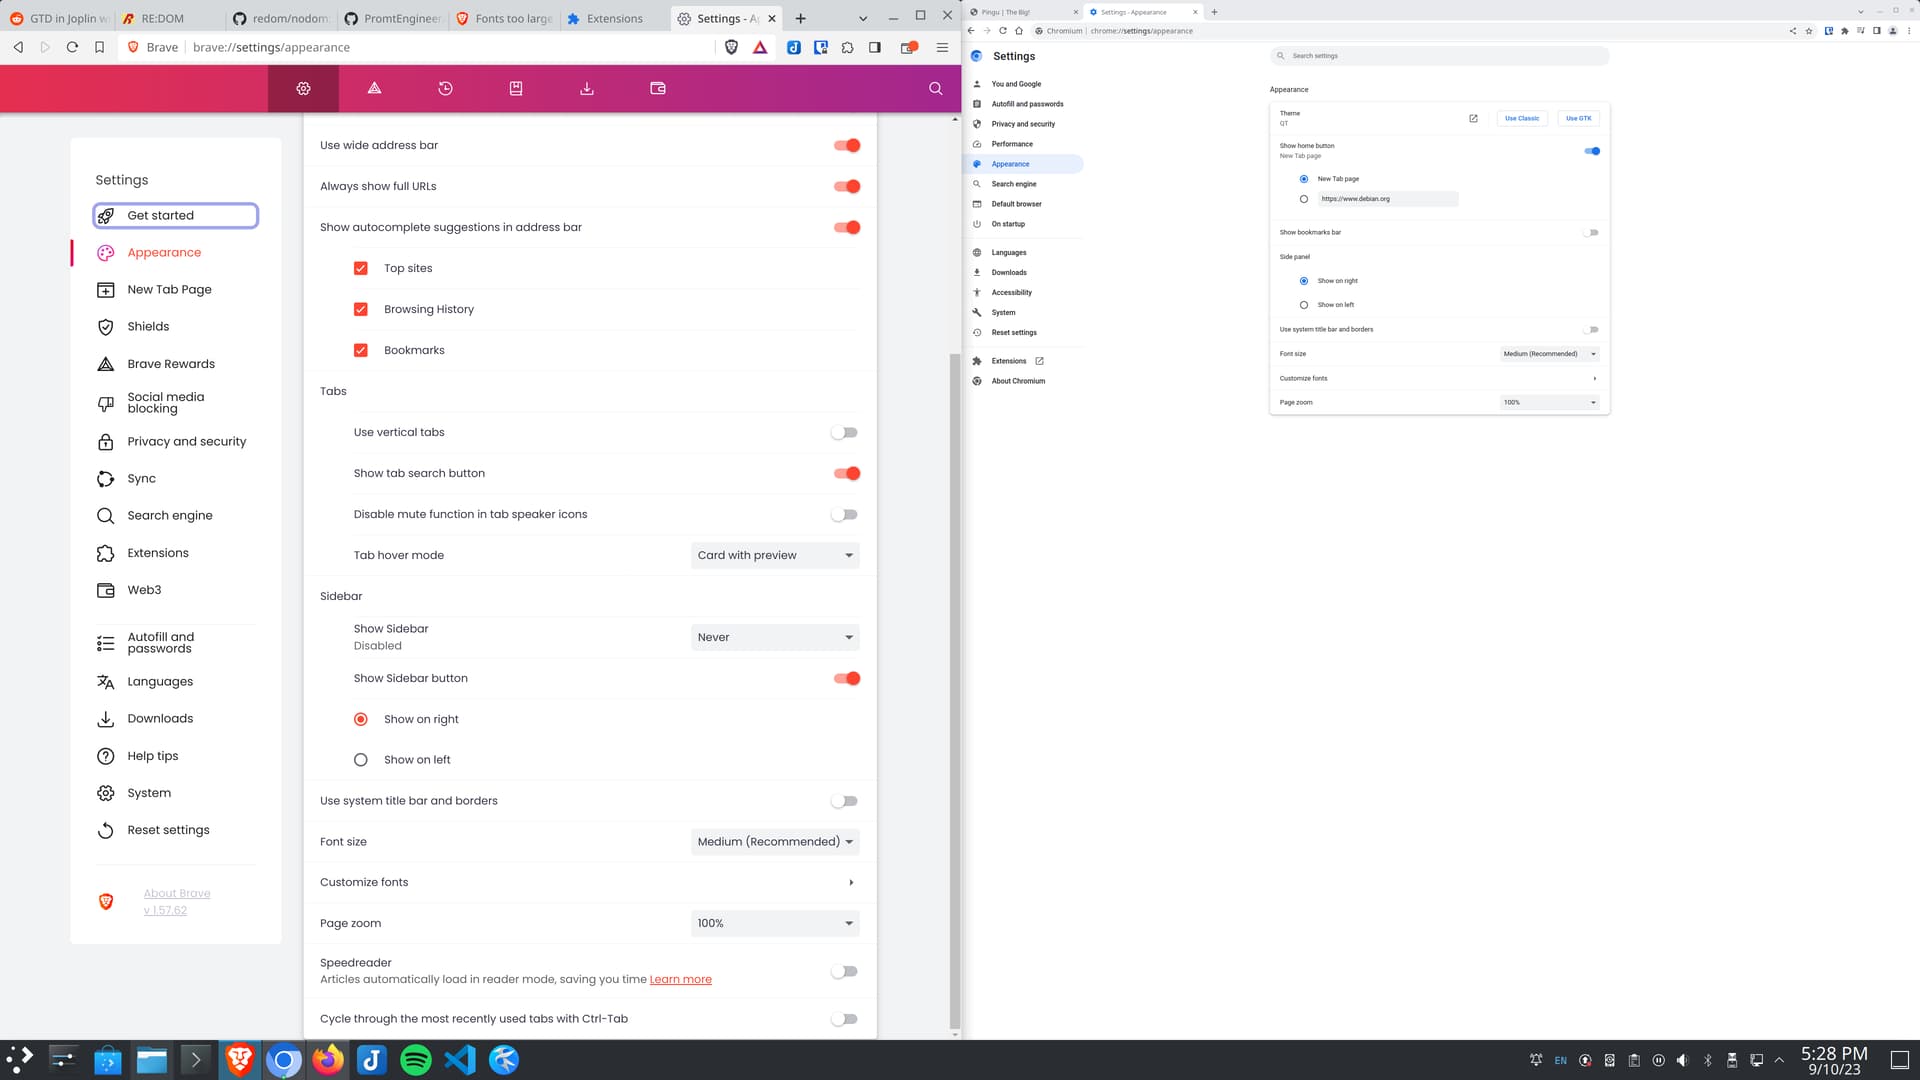Click the Brave Rewards triangle toolbar tab
Screen dimensions: 1920x1080
(x=374, y=88)
